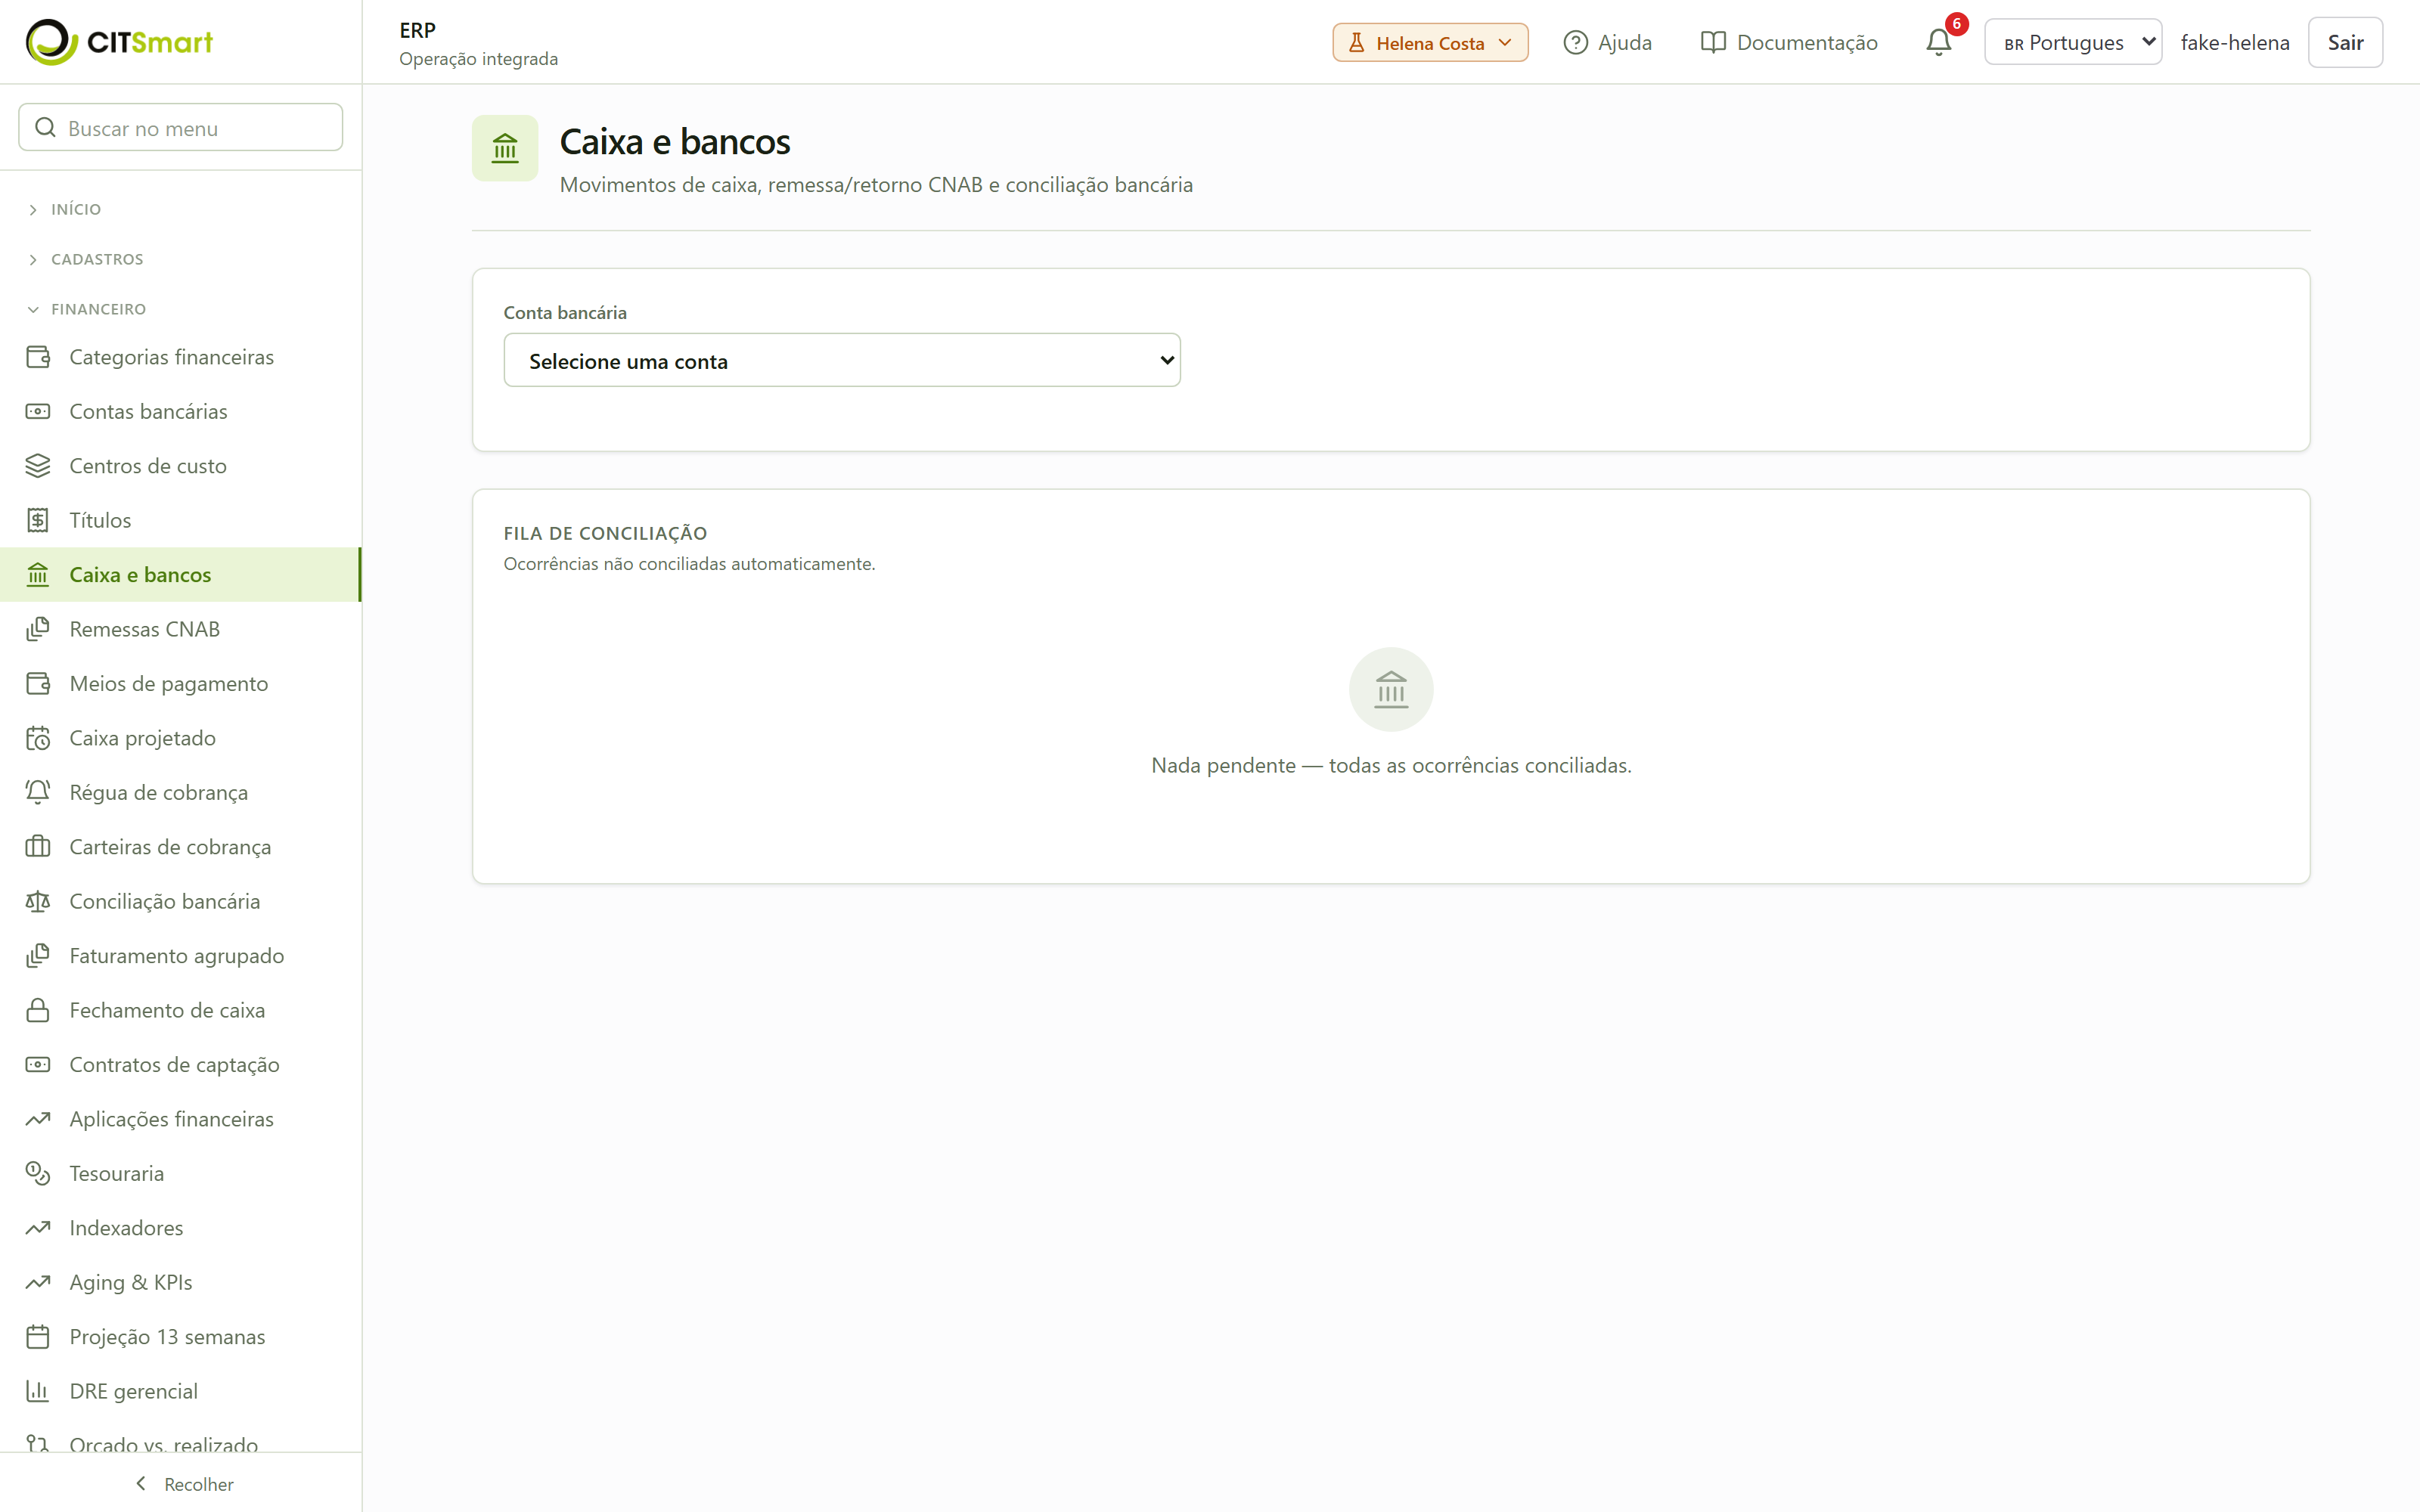2420x1512 pixels.
Task: Open the Conta bancária account dropdown
Action: (x=842, y=360)
